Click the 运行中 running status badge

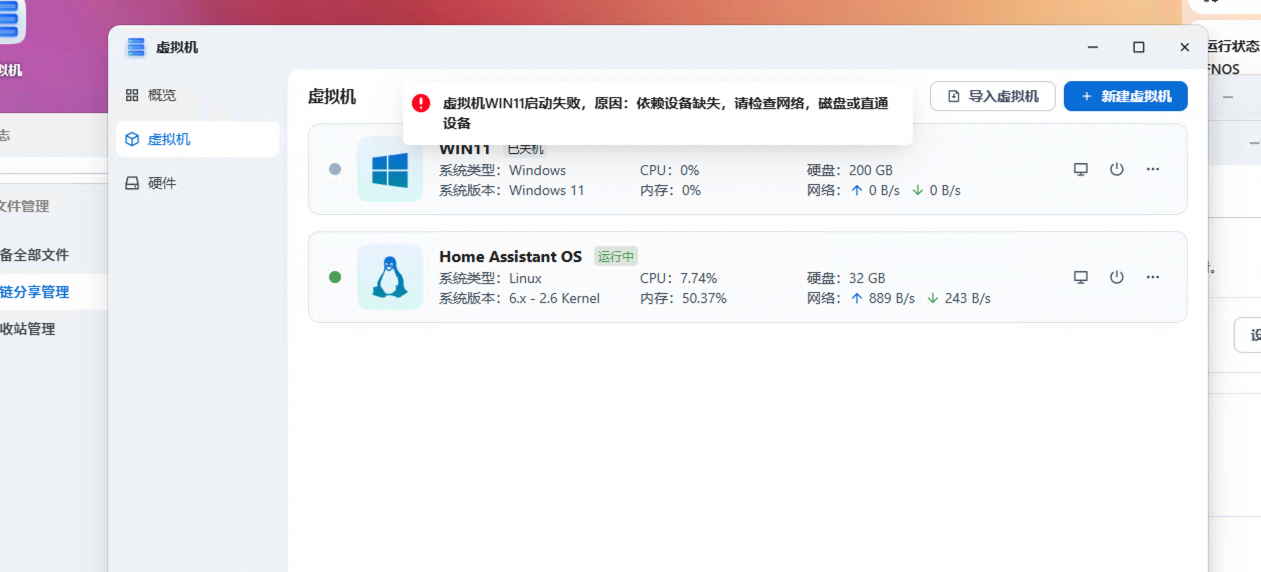pyautogui.click(x=615, y=257)
